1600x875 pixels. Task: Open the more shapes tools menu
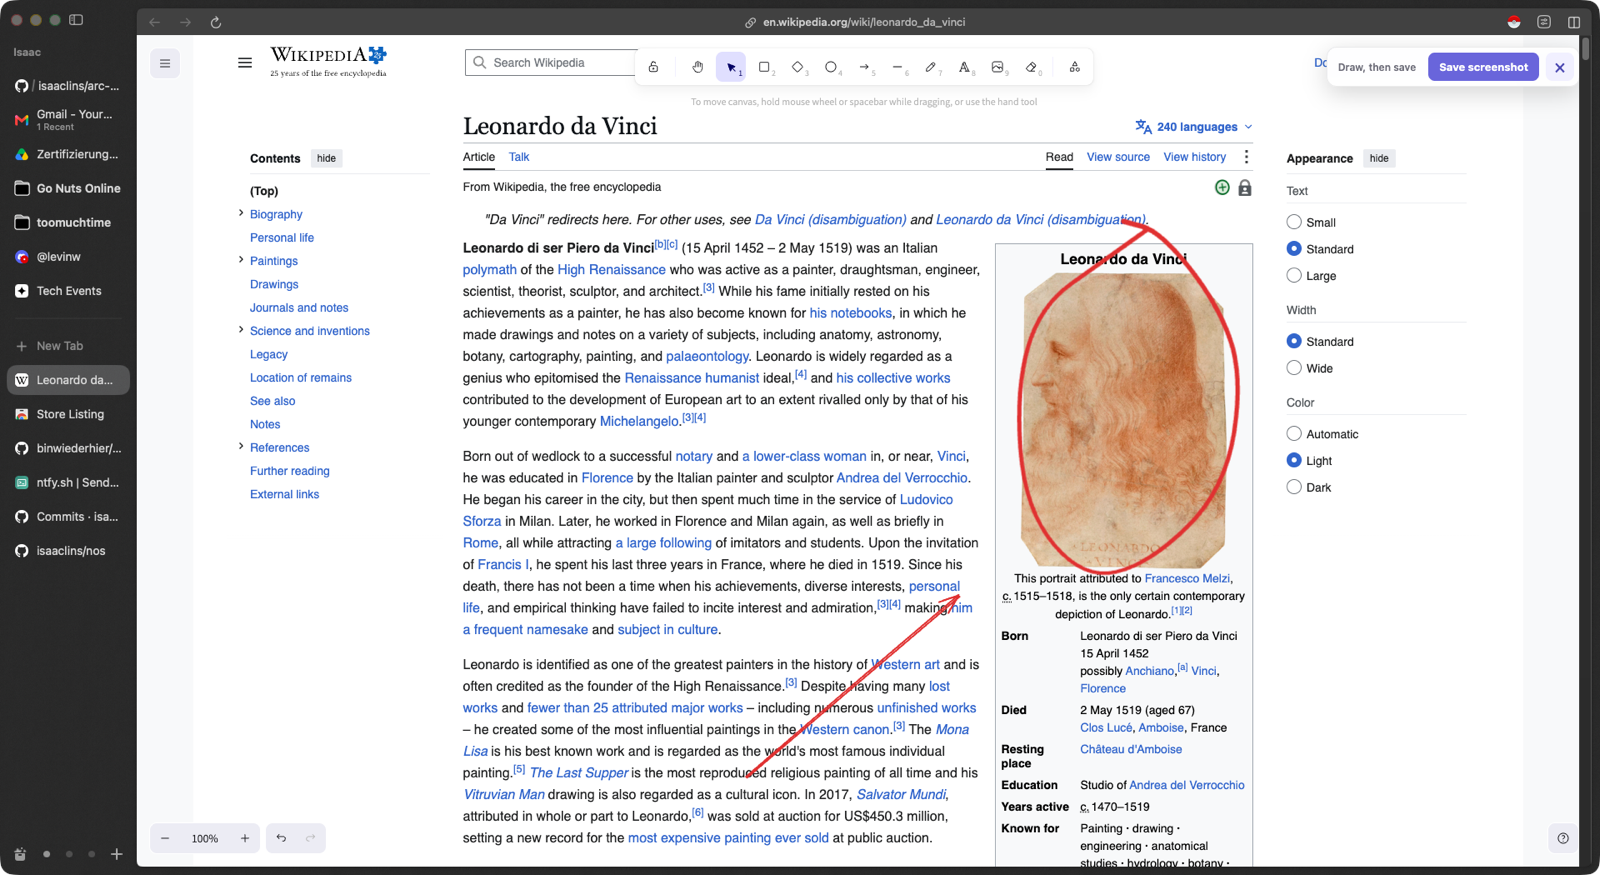coord(1075,67)
